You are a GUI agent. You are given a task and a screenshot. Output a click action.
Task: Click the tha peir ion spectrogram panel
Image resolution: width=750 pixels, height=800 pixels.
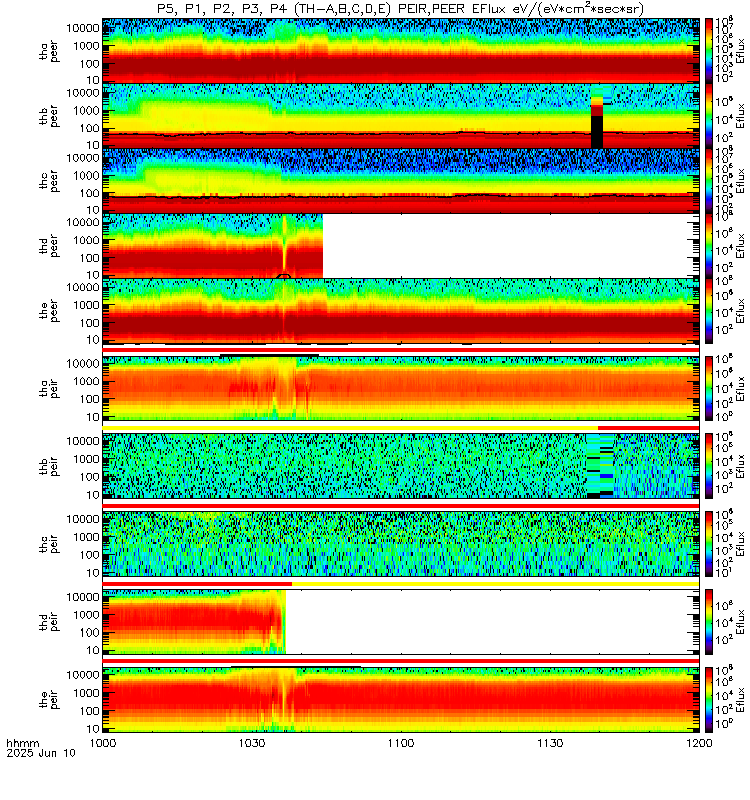click(401, 388)
